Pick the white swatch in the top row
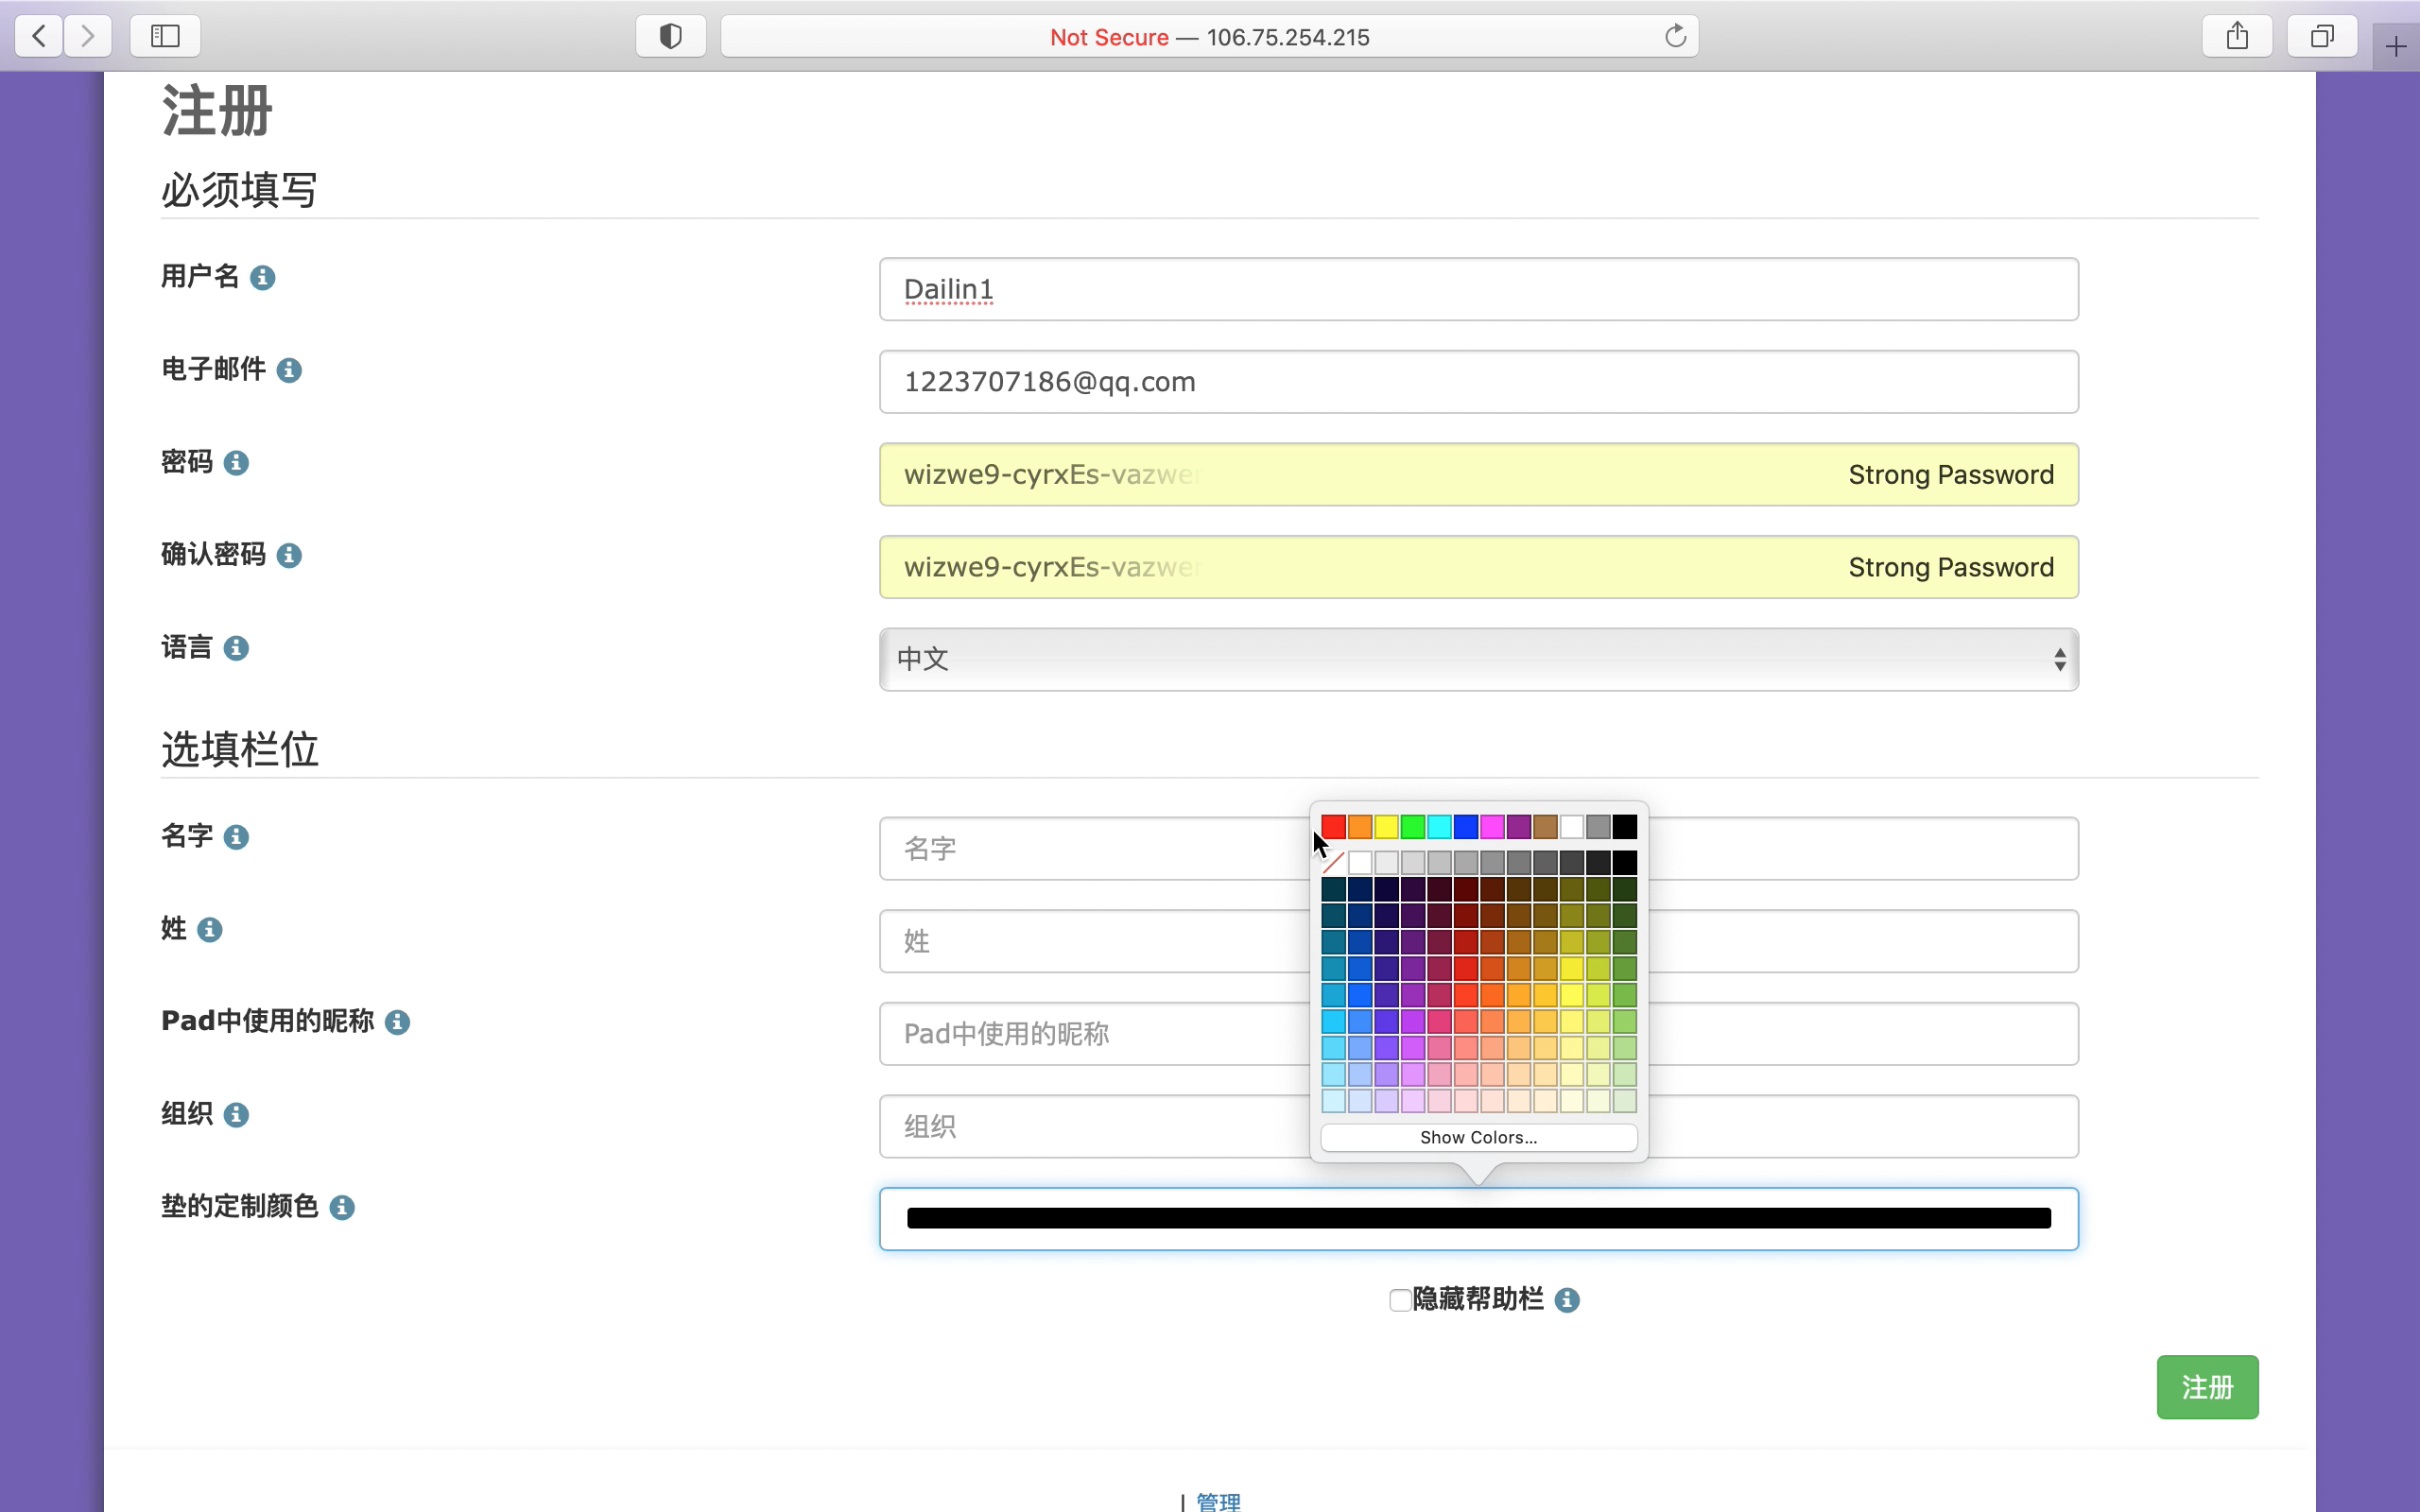This screenshot has height=1512, width=2420. [x=1572, y=827]
